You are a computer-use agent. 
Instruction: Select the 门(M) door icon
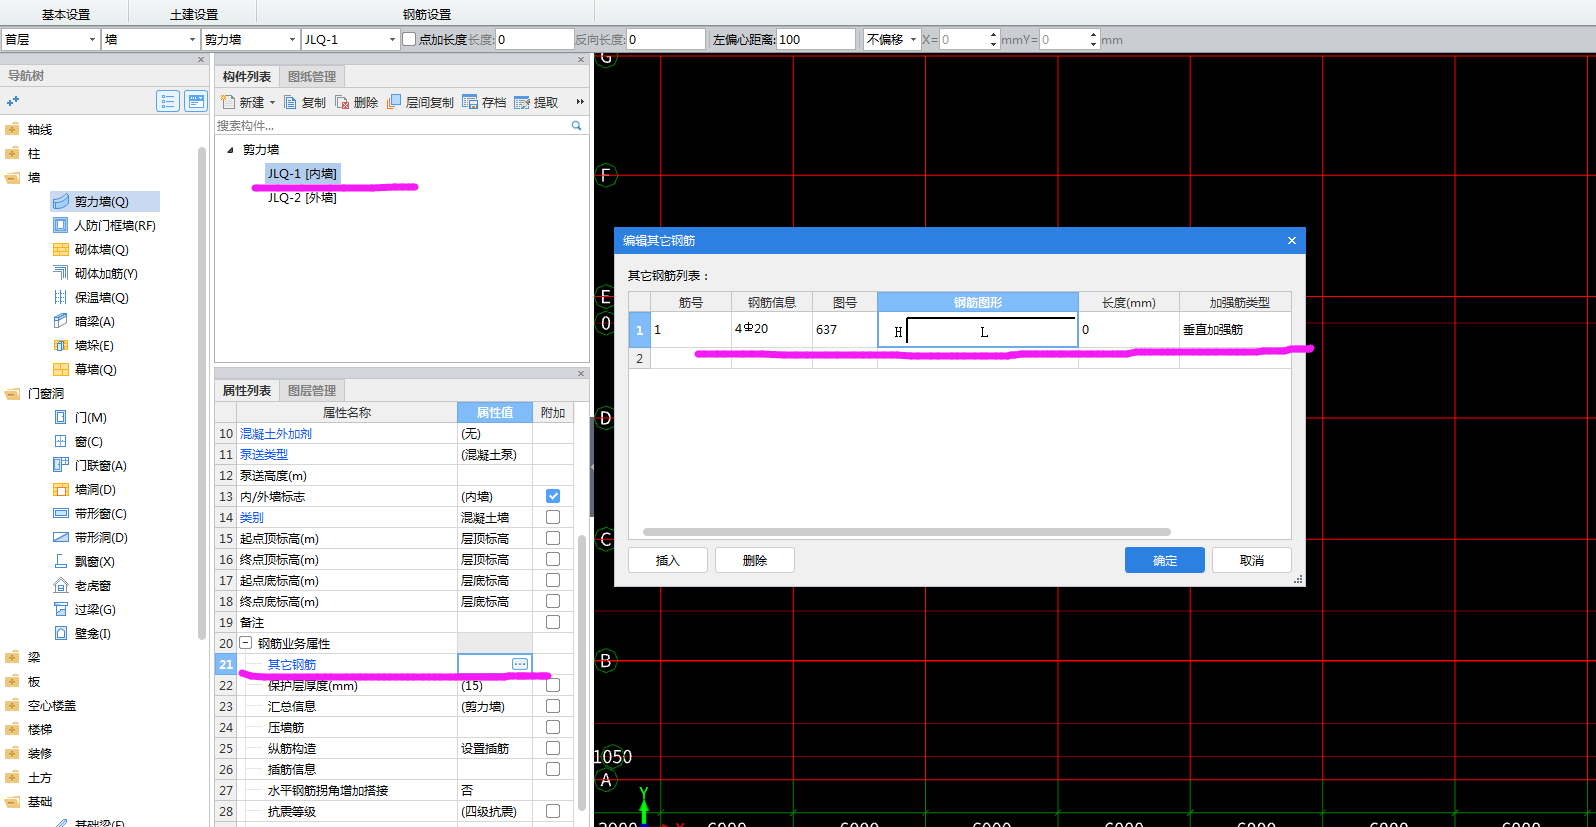[x=61, y=417]
